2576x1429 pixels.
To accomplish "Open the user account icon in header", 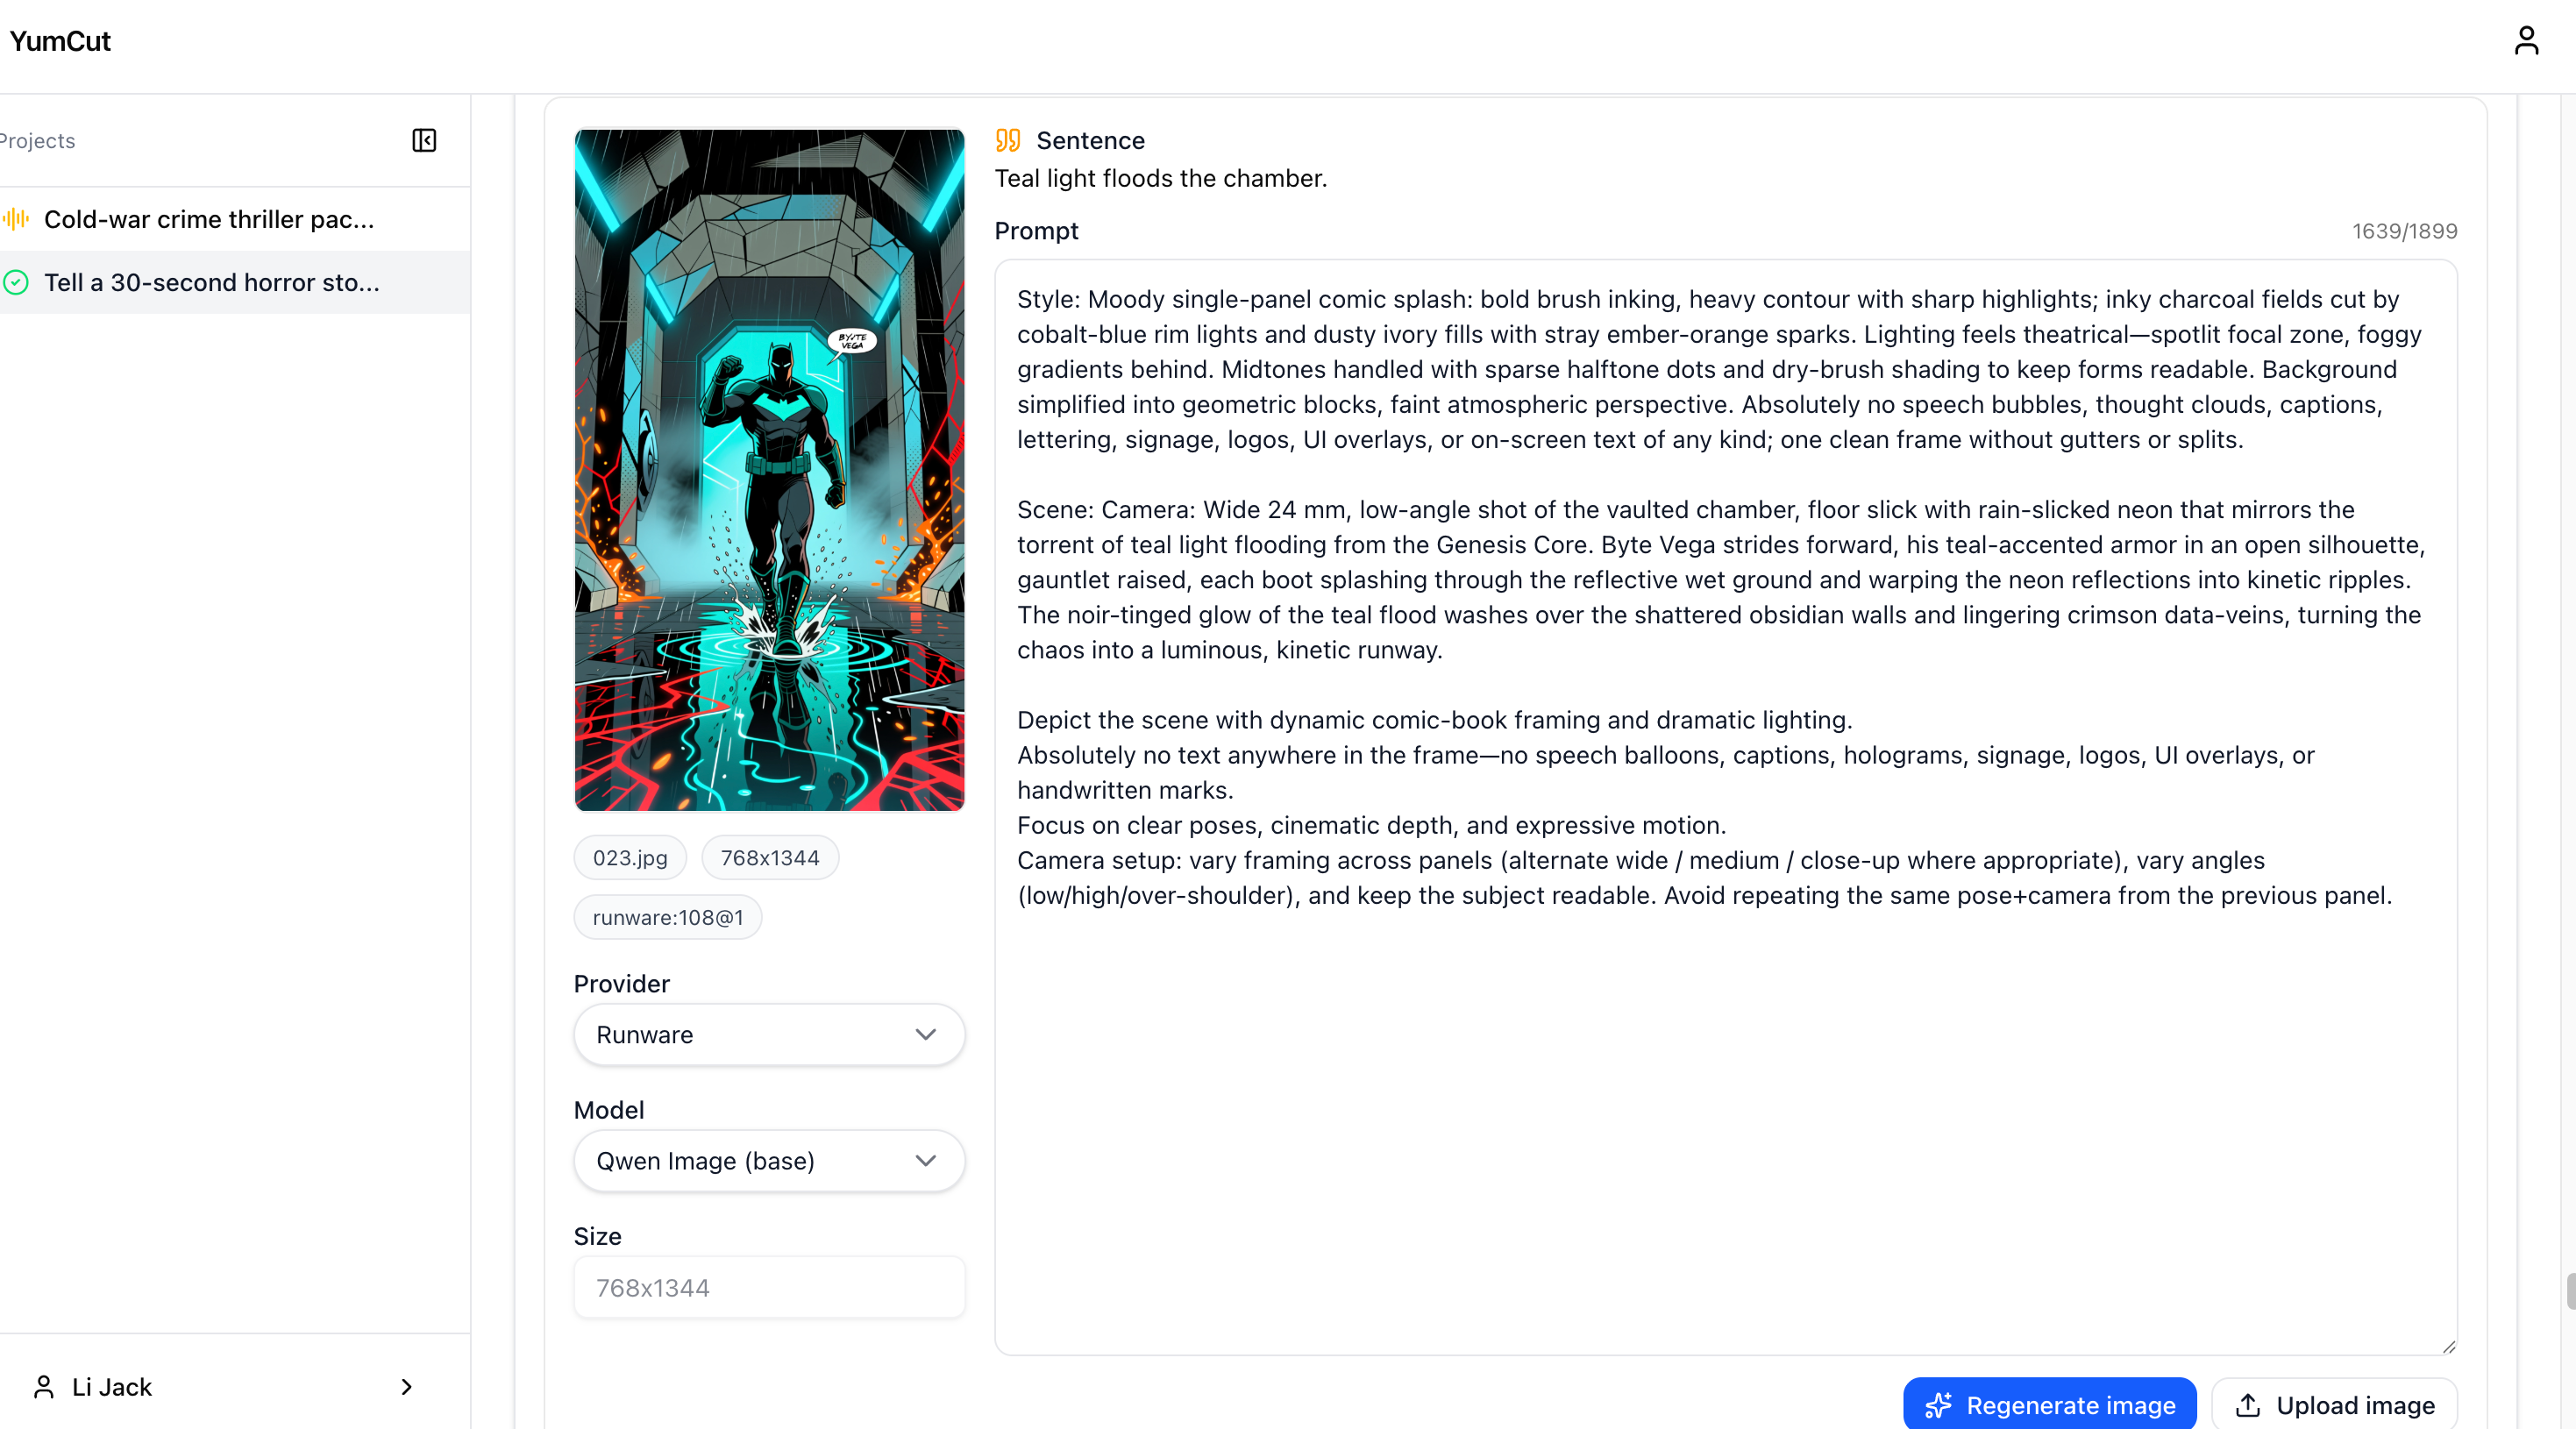I will pyautogui.click(x=2526, y=41).
